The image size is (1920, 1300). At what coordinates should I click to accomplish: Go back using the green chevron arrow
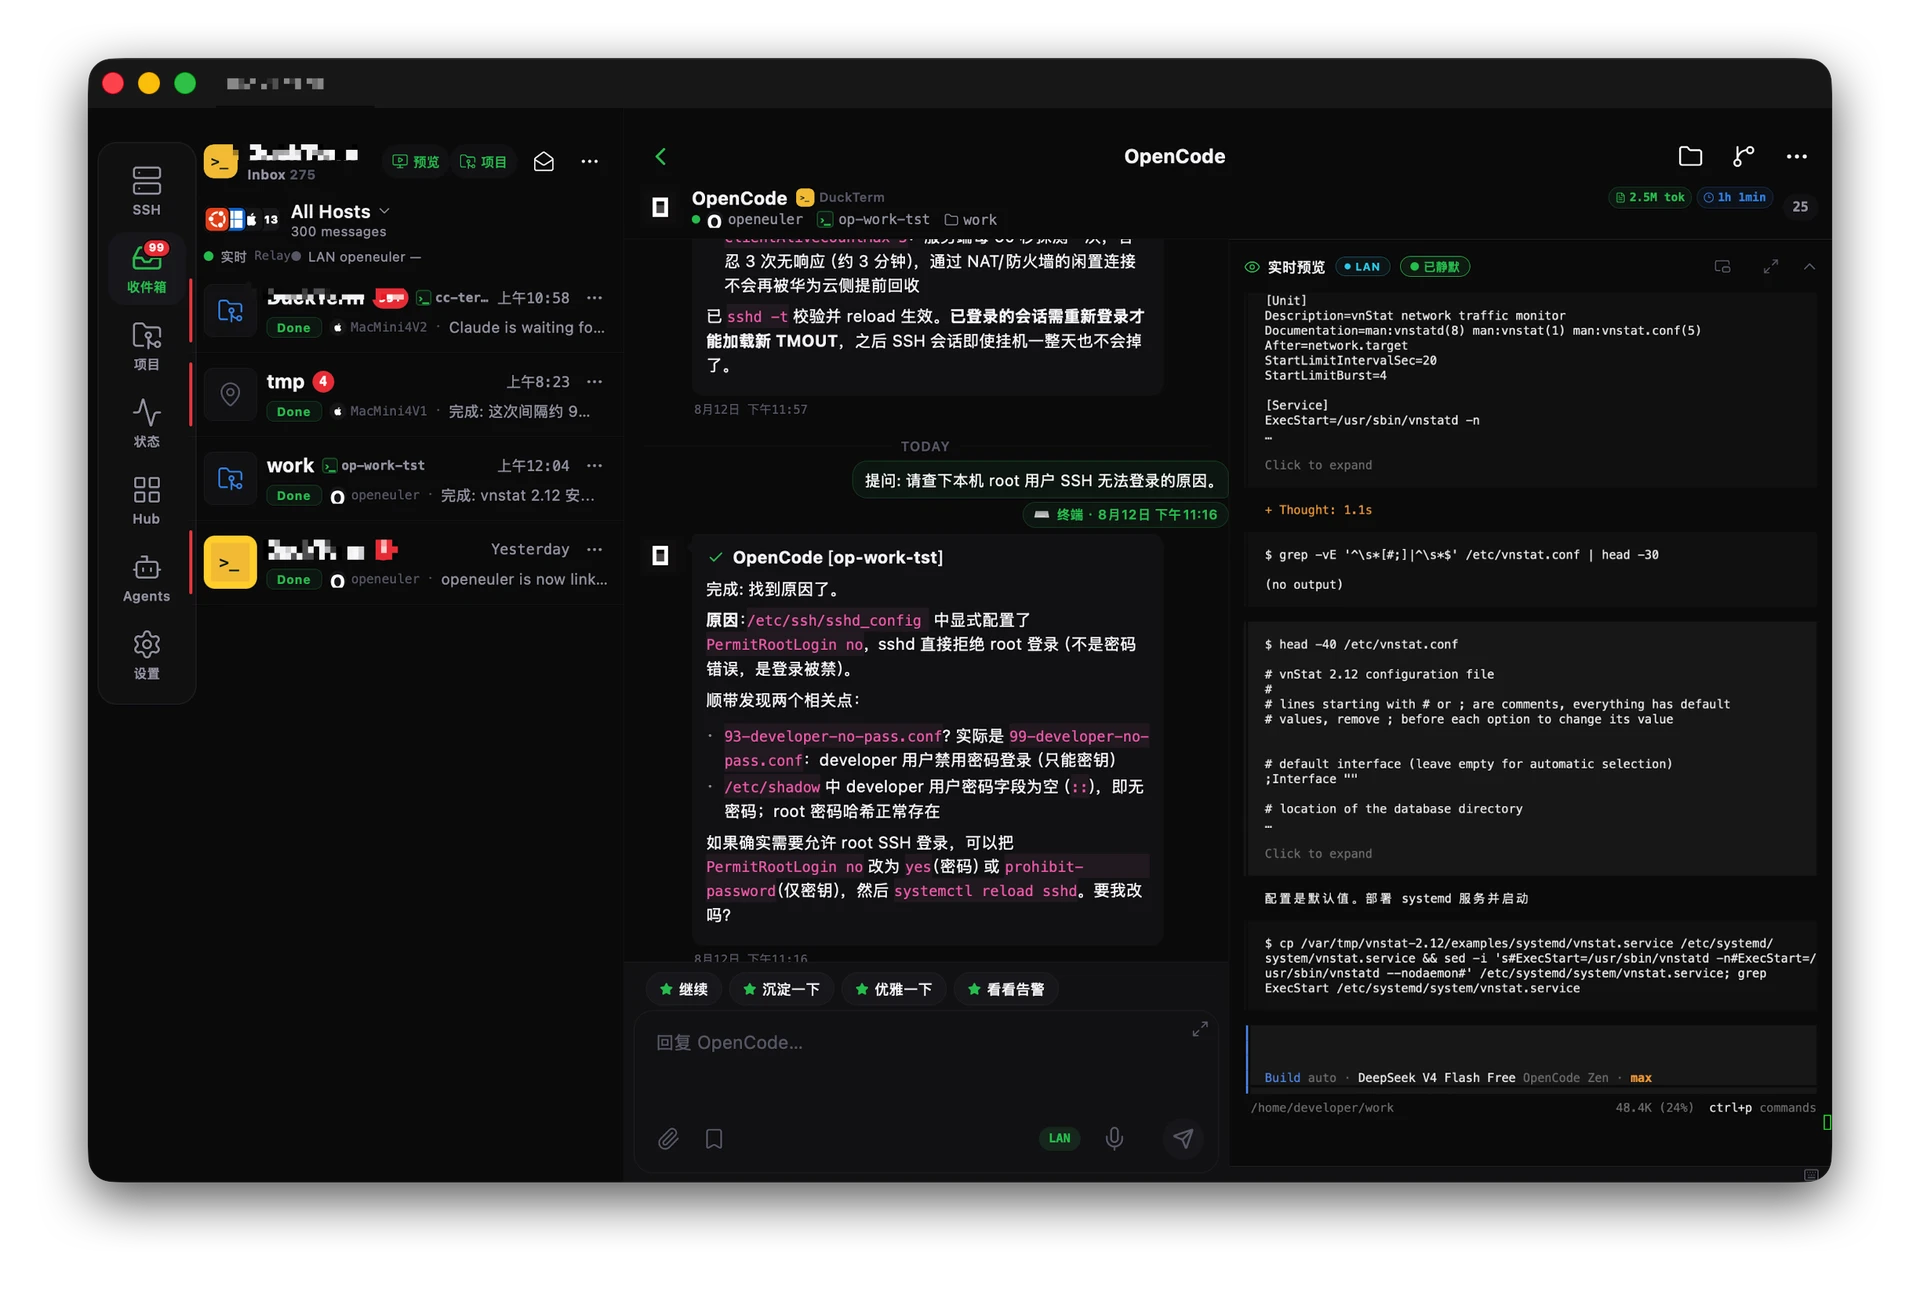[660, 156]
